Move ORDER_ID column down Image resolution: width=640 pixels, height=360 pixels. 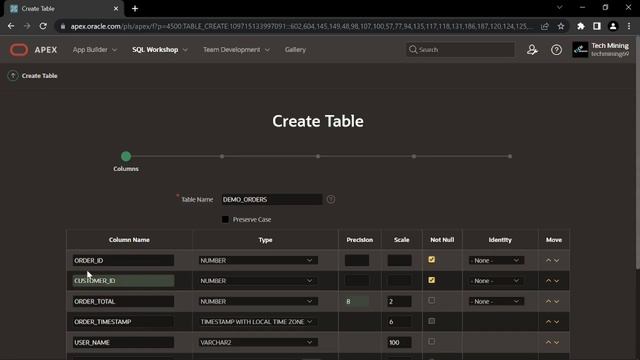tap(557, 260)
